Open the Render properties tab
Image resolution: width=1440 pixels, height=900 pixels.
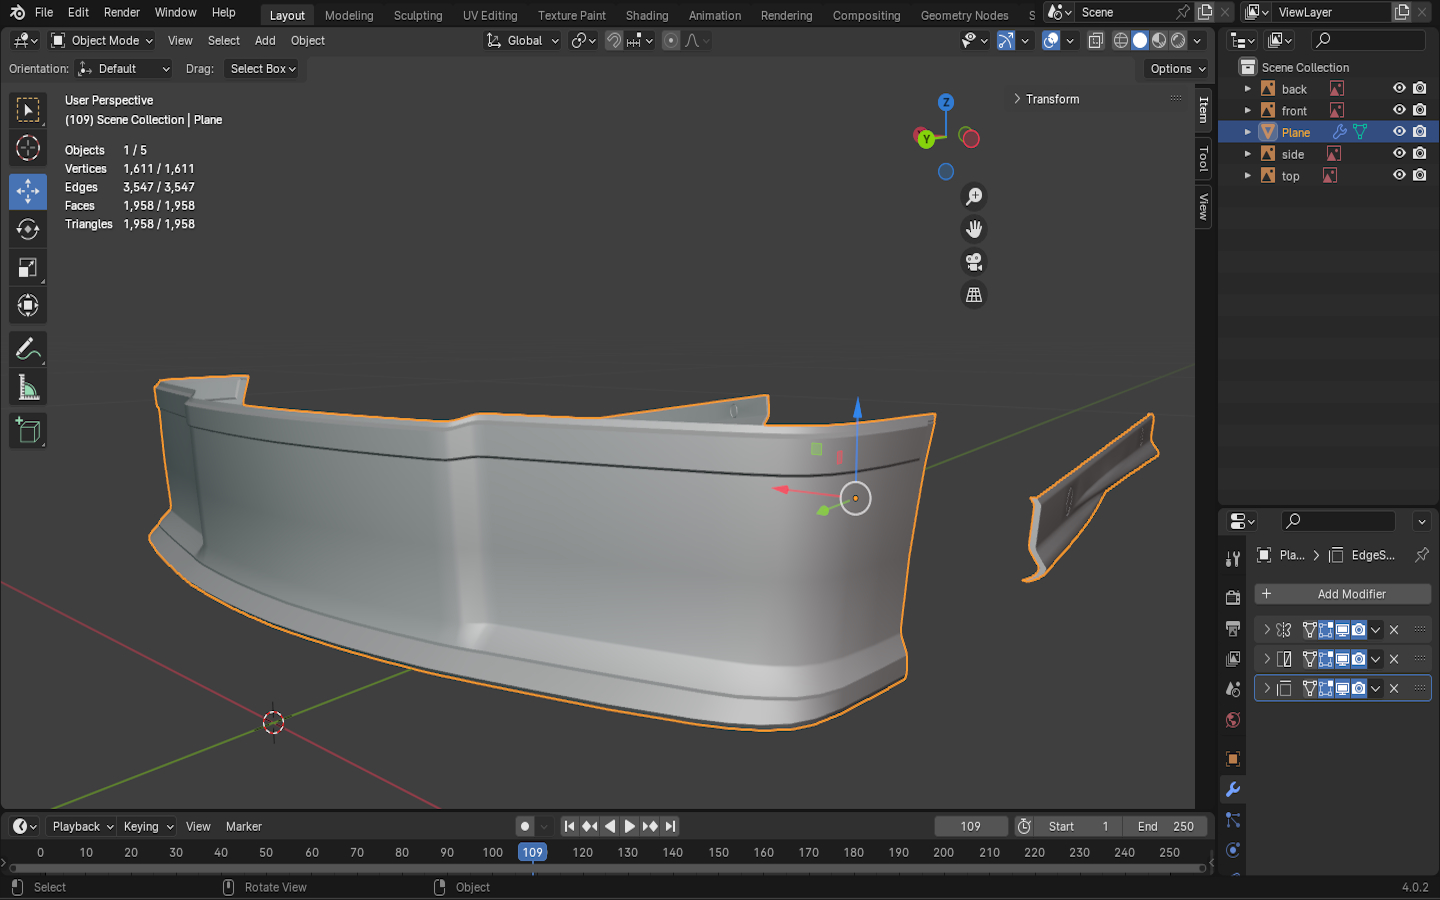[1233, 597]
